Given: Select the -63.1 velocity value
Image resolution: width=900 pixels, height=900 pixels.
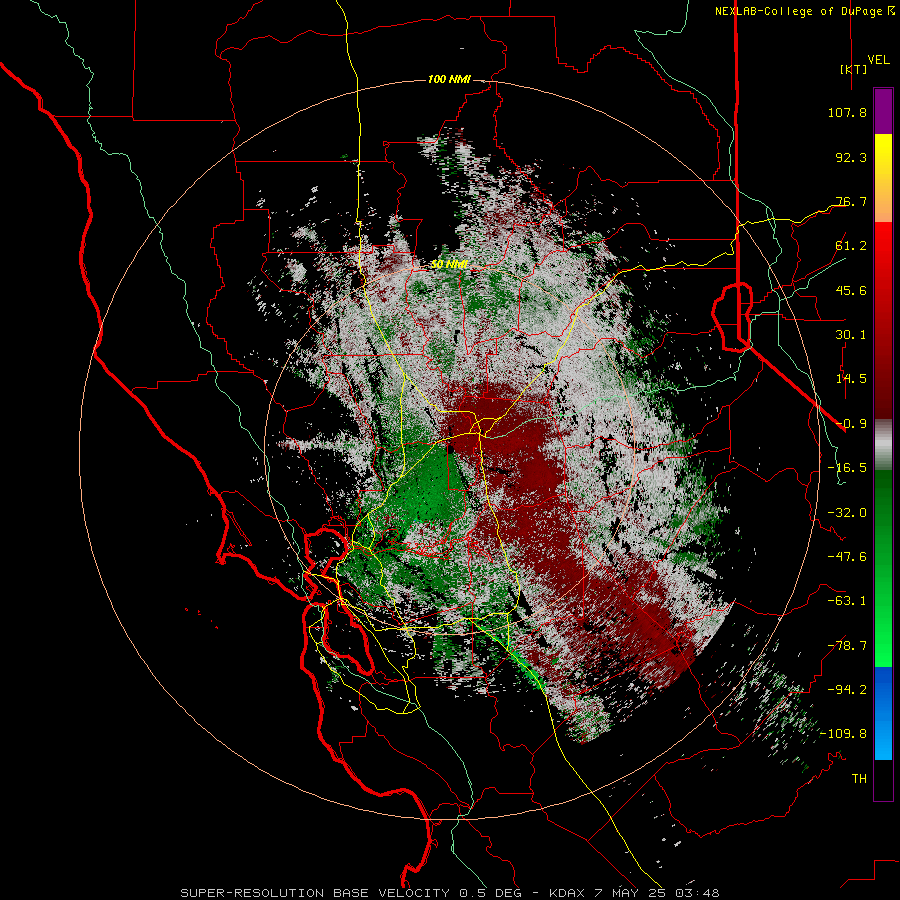Looking at the screenshot, I should pyautogui.click(x=847, y=601).
